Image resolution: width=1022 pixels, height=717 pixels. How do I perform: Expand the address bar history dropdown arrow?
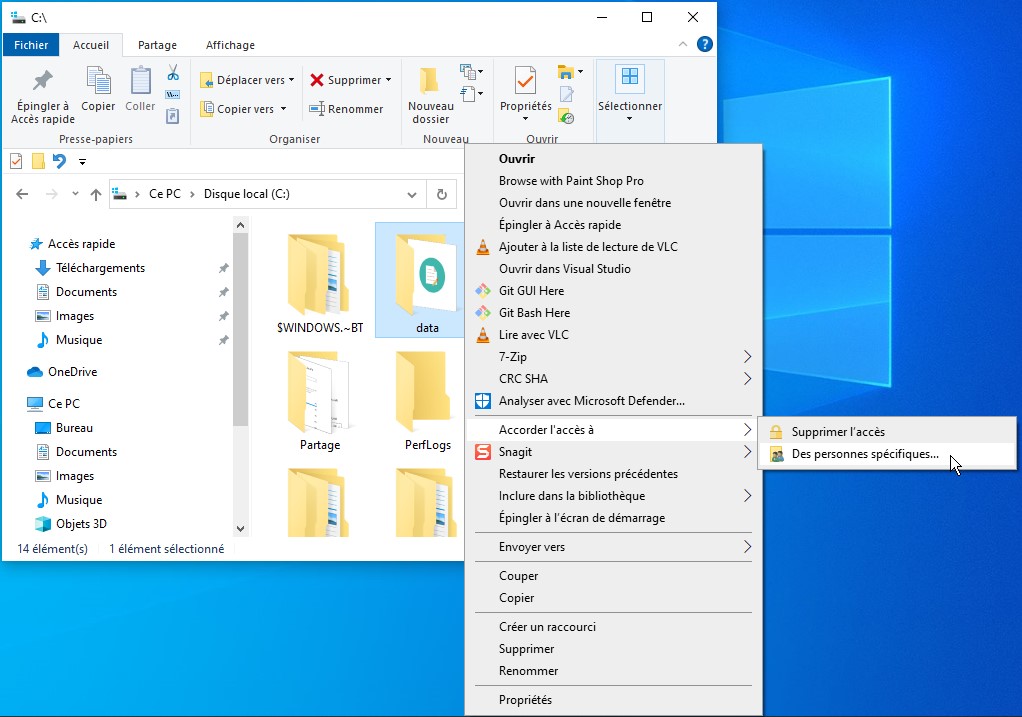point(412,195)
